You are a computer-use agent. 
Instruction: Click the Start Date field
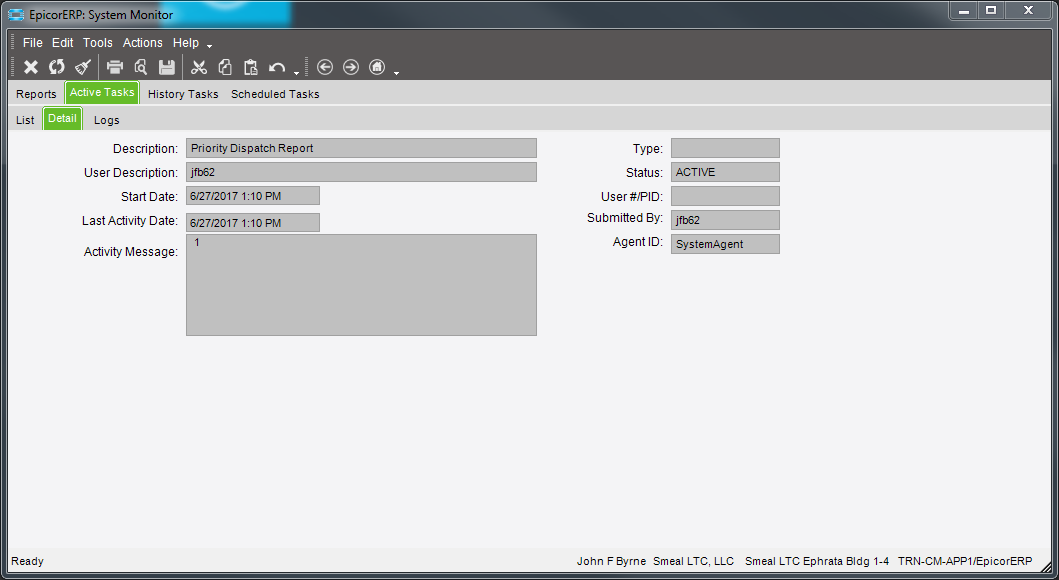tap(253, 196)
